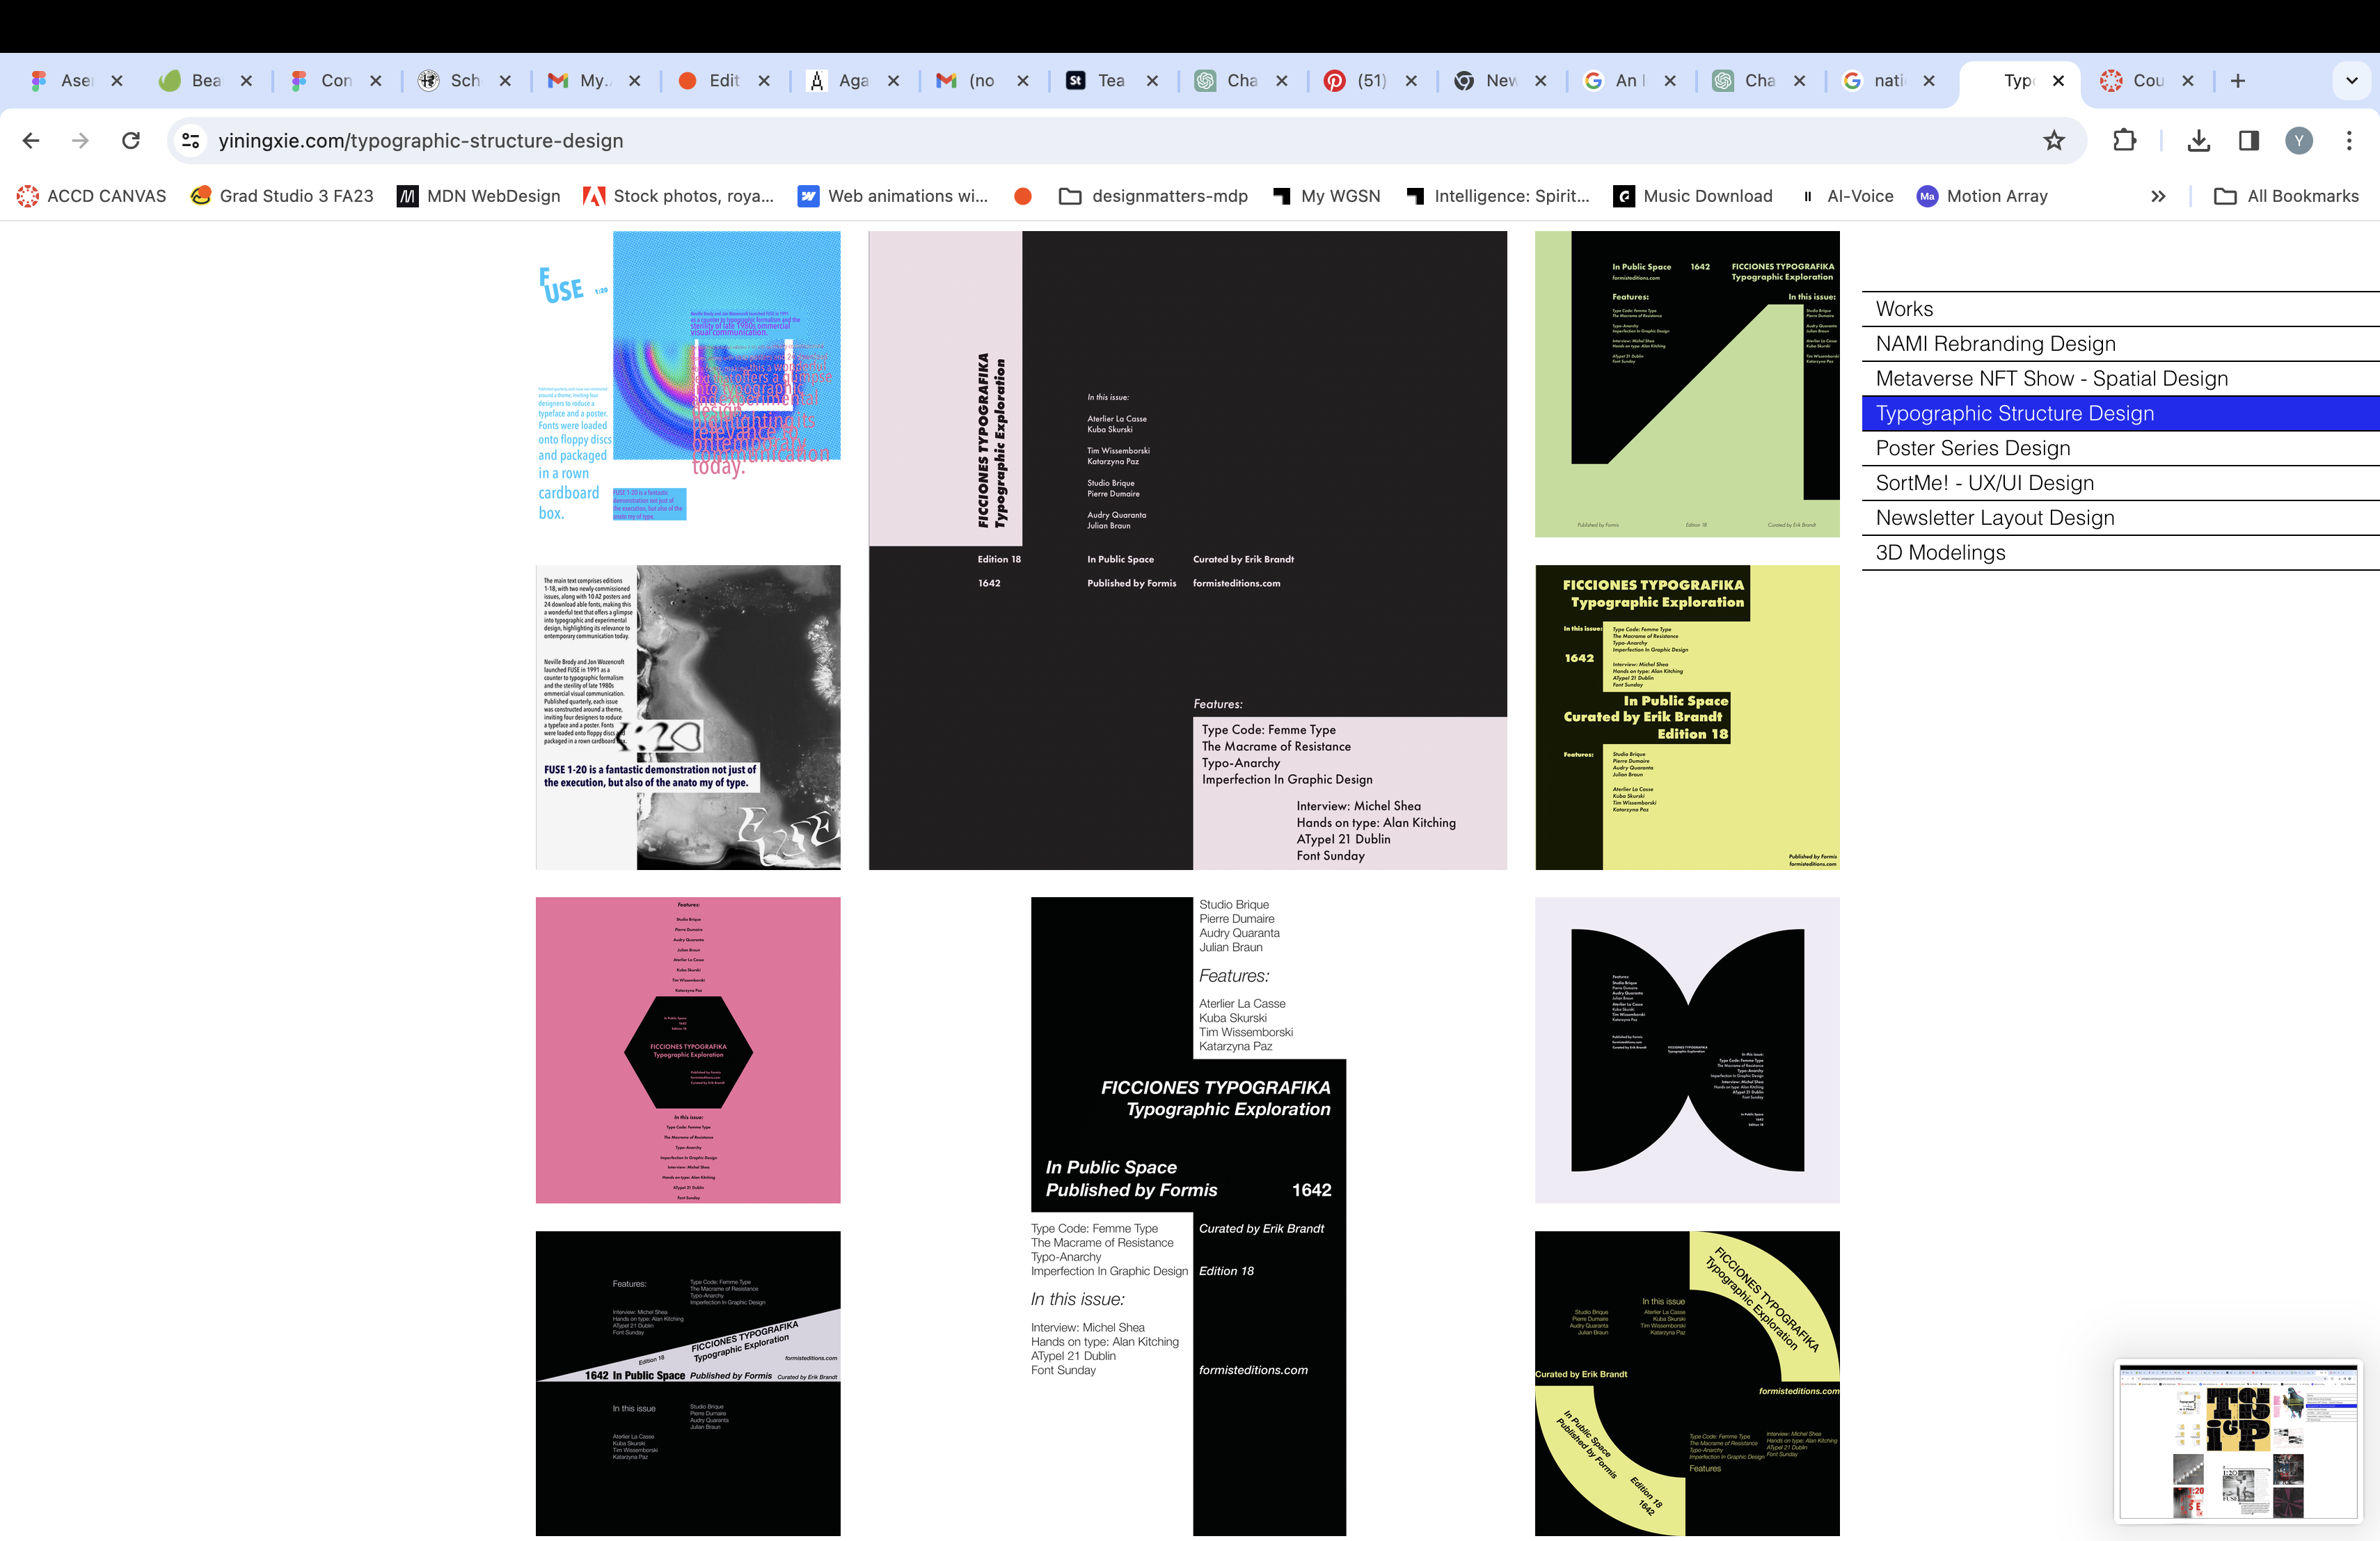Go back to the previous page

click(x=31, y=141)
